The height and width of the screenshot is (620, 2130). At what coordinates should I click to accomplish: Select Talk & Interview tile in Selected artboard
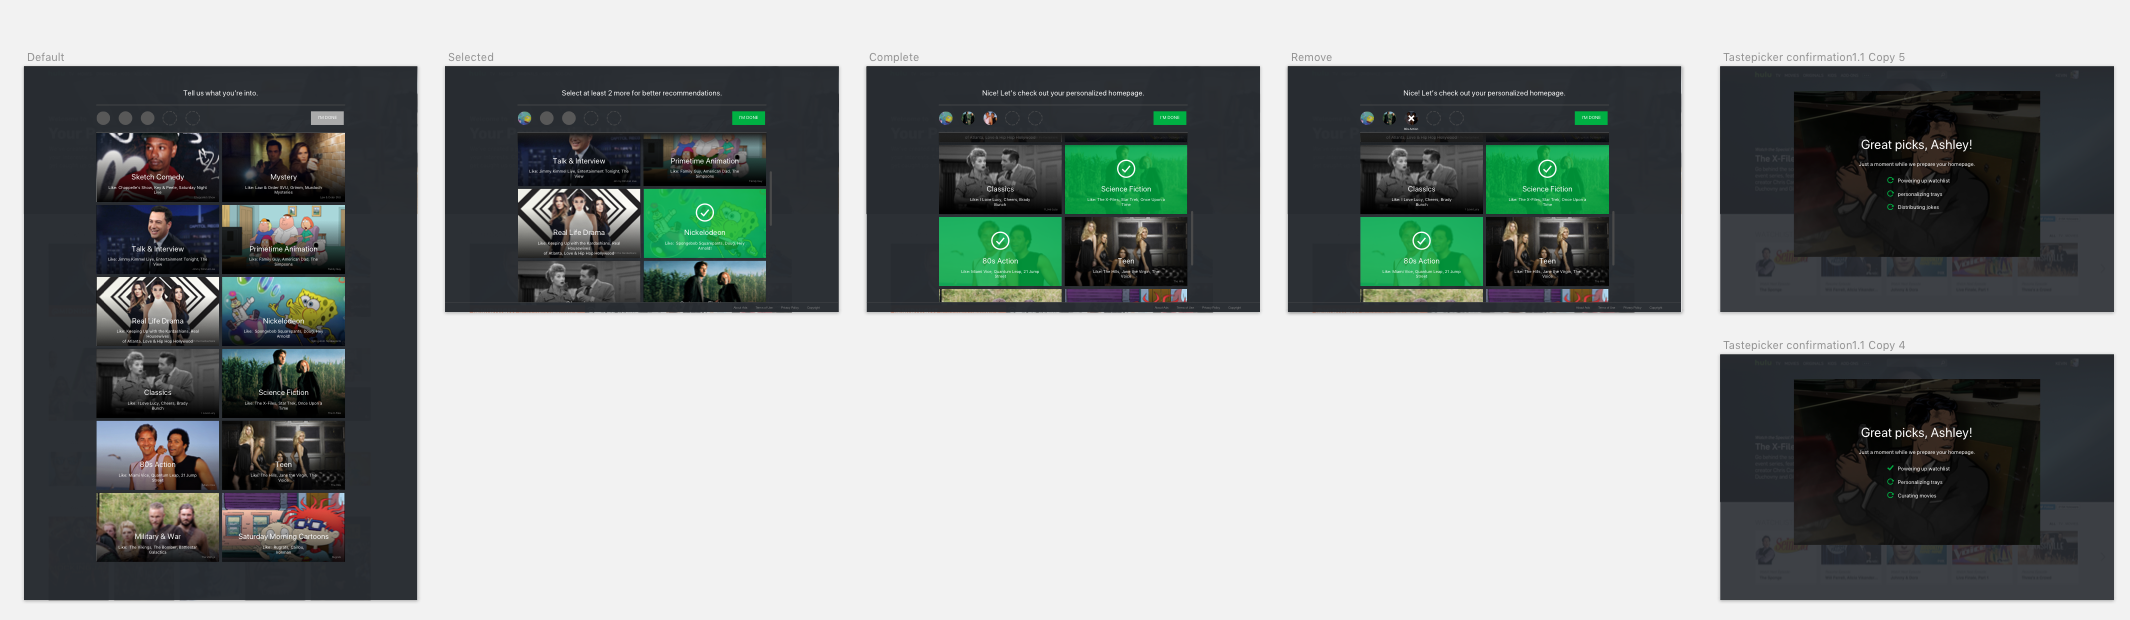point(579,160)
